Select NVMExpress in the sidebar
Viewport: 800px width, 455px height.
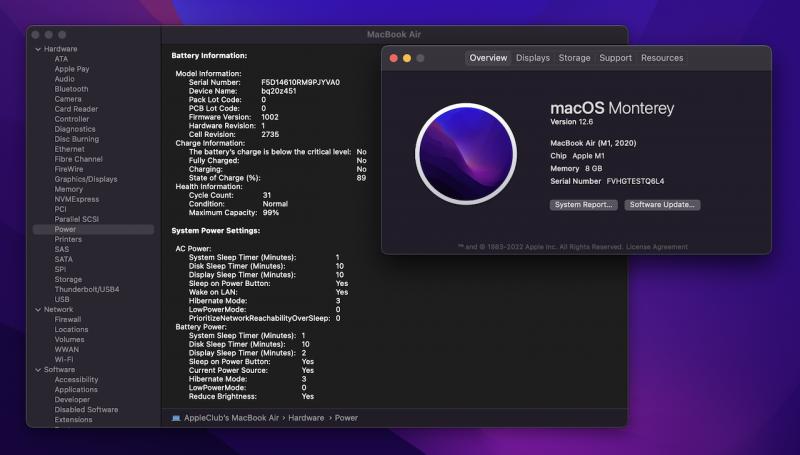click(x=77, y=199)
